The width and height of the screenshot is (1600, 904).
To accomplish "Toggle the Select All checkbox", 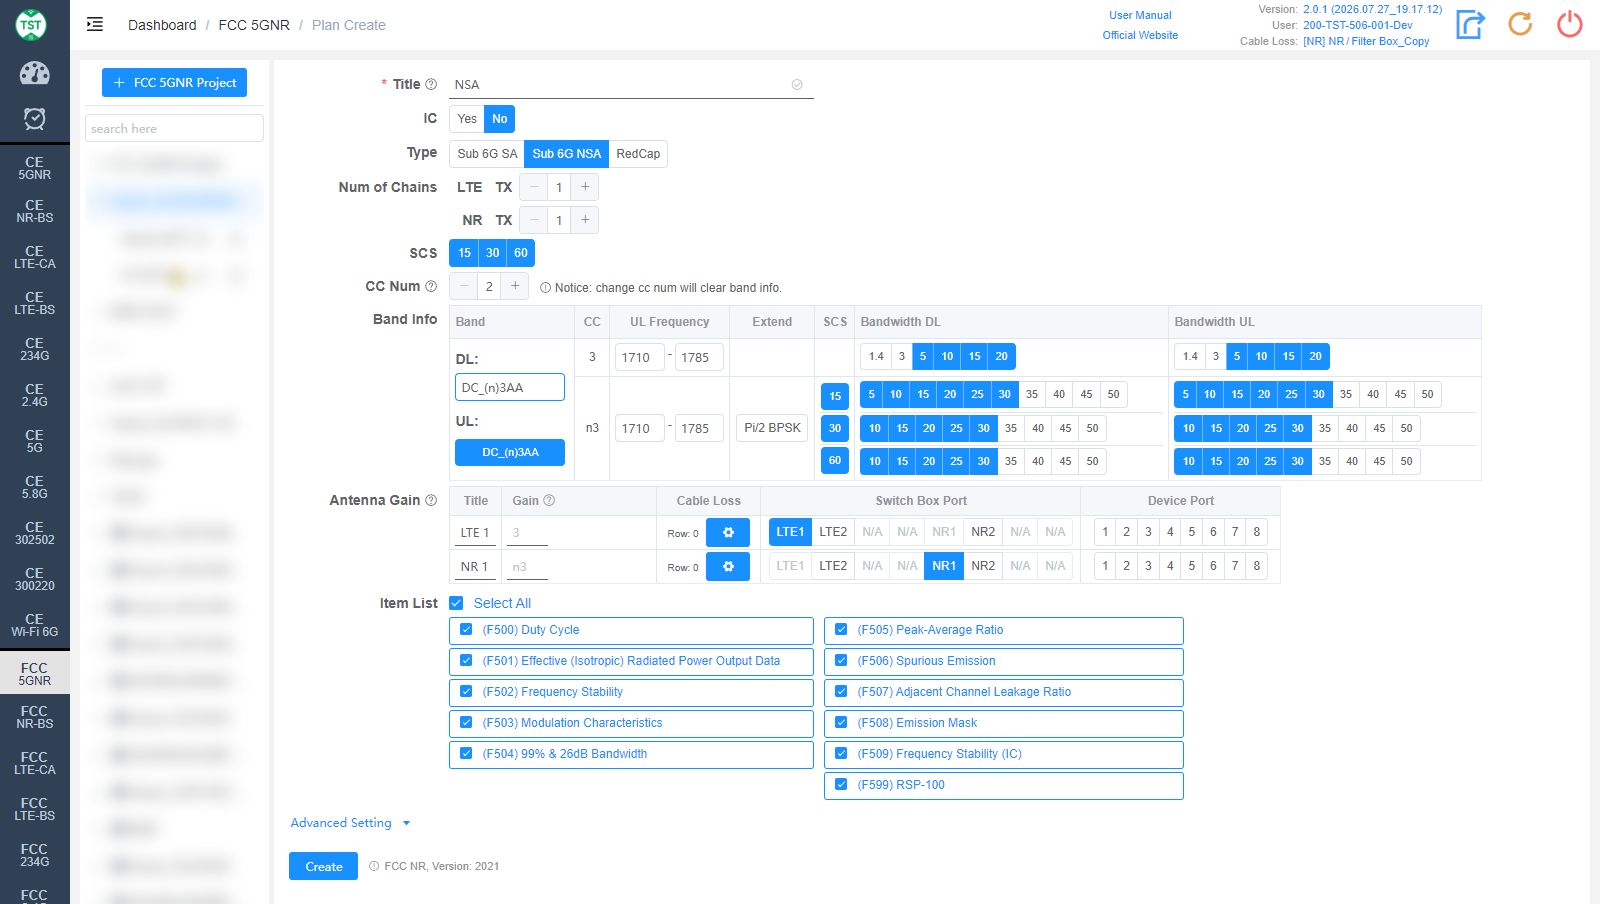I will click(456, 603).
